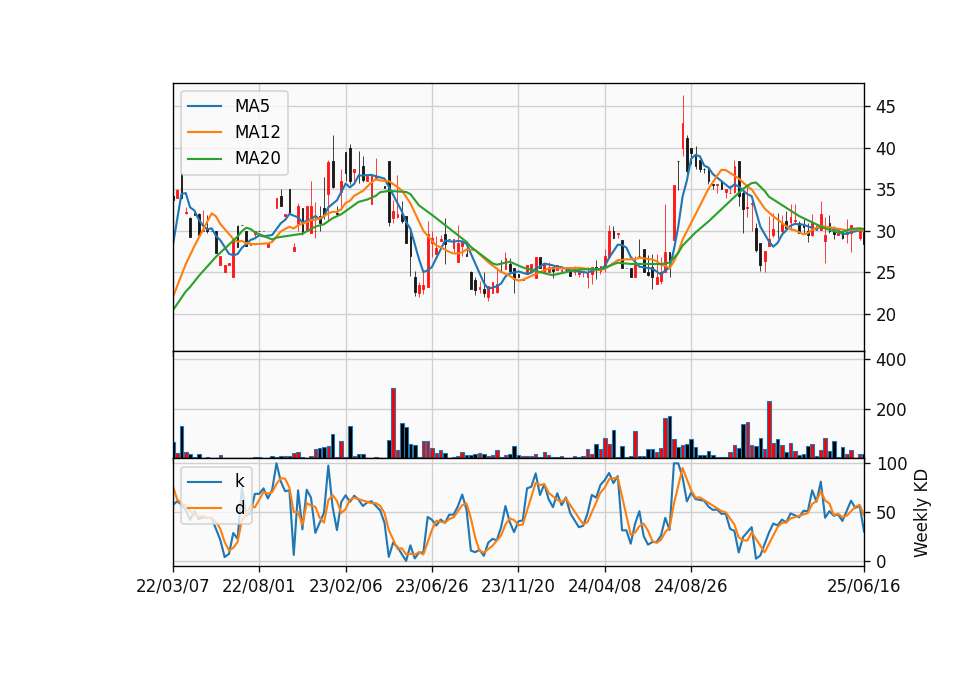Click the 22/08/01 date axis label
The height and width of the screenshot is (690, 960).
[x=258, y=586]
